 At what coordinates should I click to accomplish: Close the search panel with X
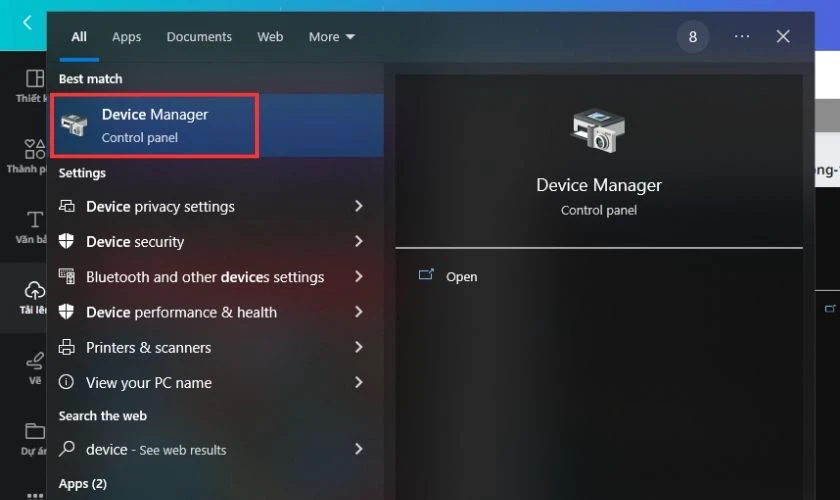point(783,36)
